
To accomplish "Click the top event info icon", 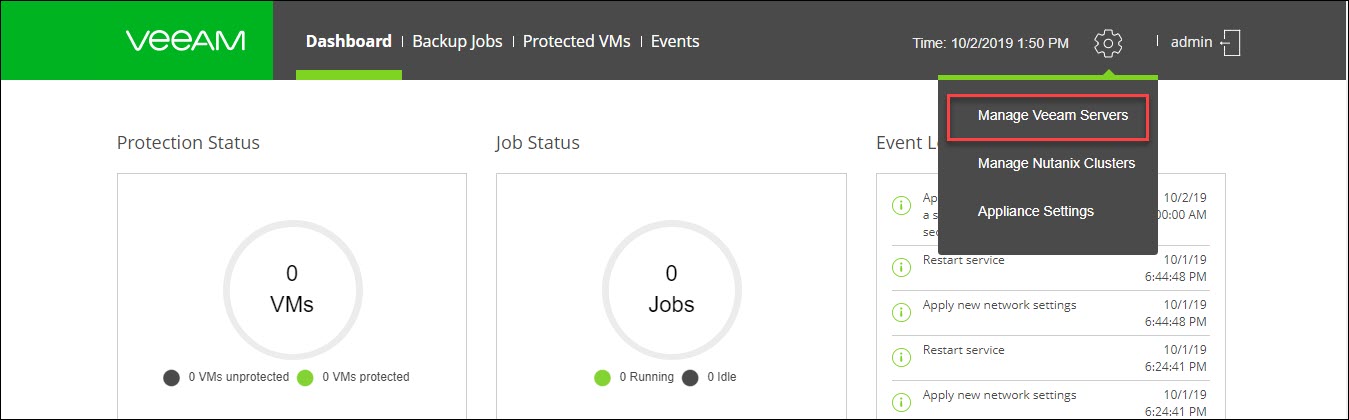I will click(901, 206).
